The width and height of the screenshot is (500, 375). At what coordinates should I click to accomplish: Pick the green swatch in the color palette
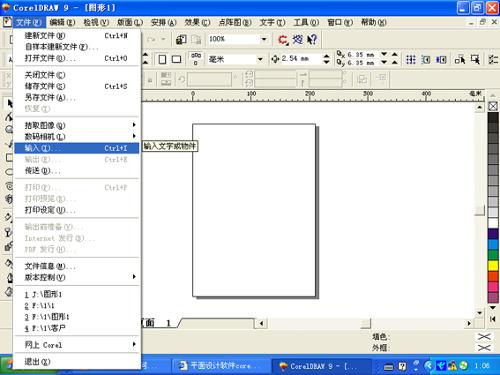pos(493,255)
